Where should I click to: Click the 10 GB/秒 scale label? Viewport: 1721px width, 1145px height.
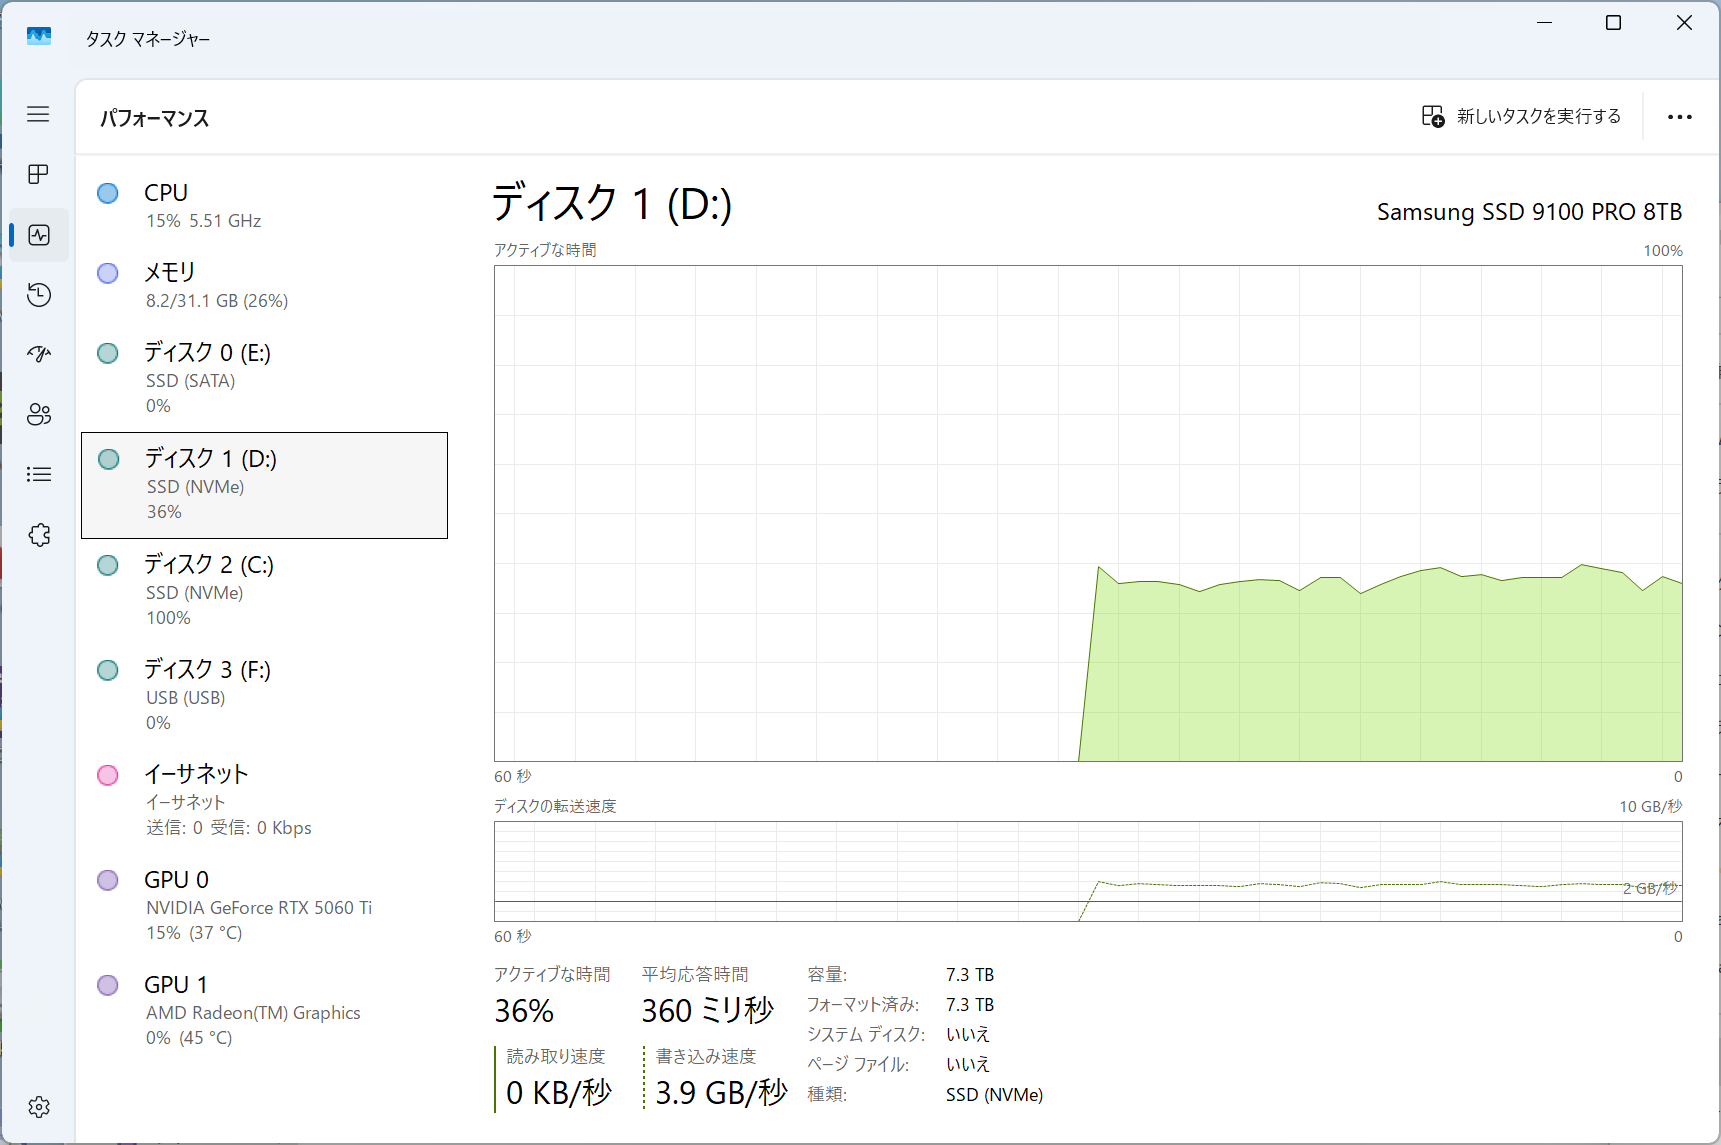pyautogui.click(x=1651, y=806)
